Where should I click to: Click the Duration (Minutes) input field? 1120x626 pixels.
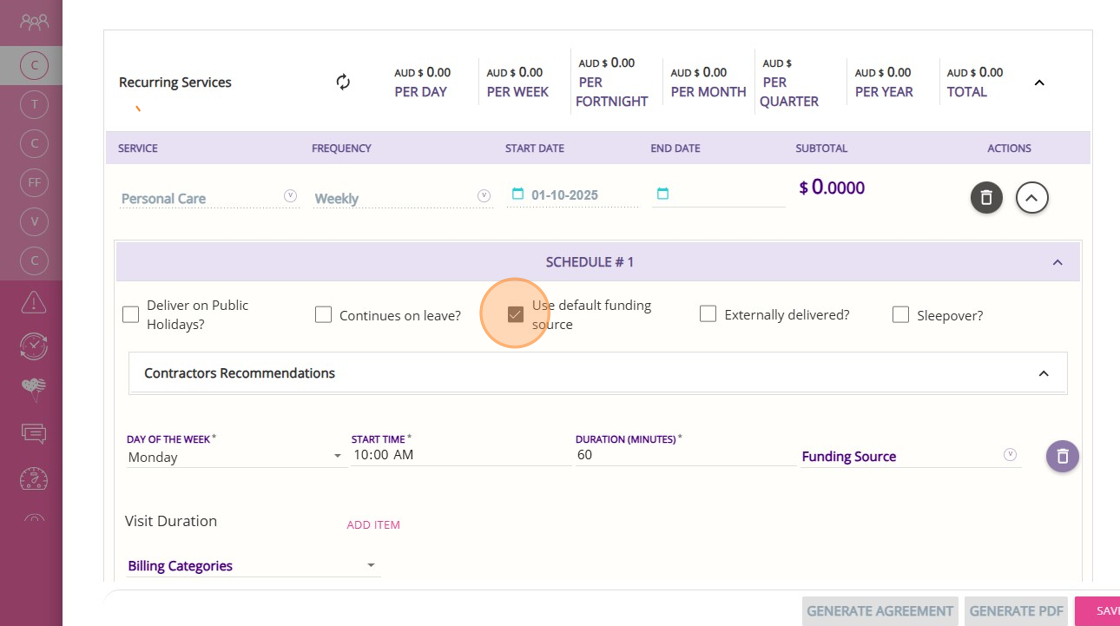(685, 455)
